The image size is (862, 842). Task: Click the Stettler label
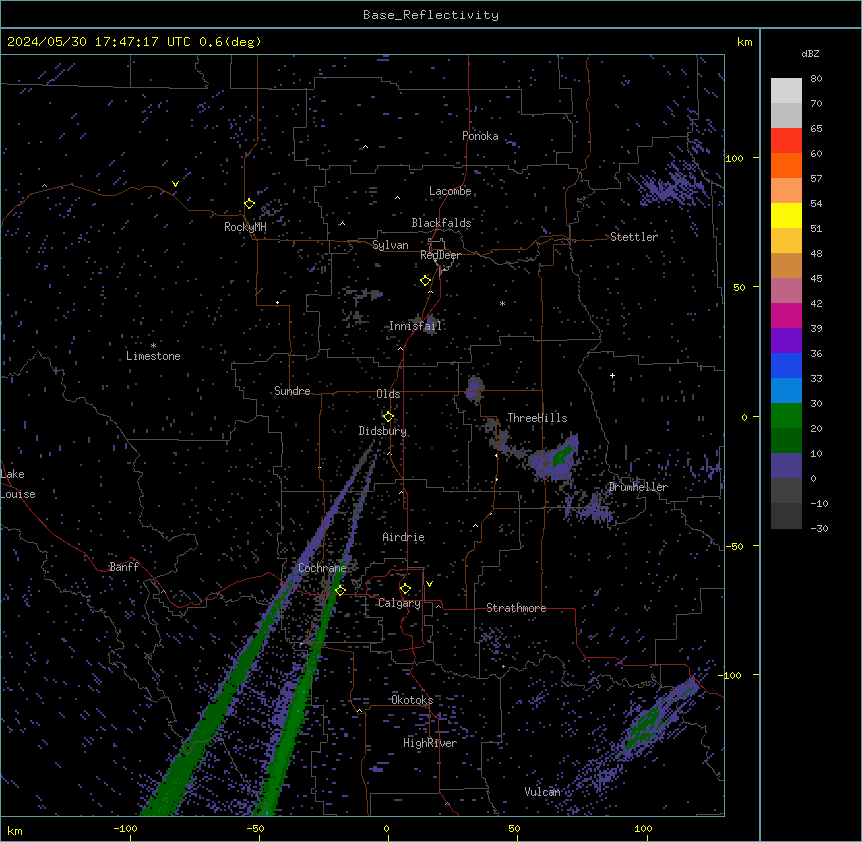(x=634, y=237)
